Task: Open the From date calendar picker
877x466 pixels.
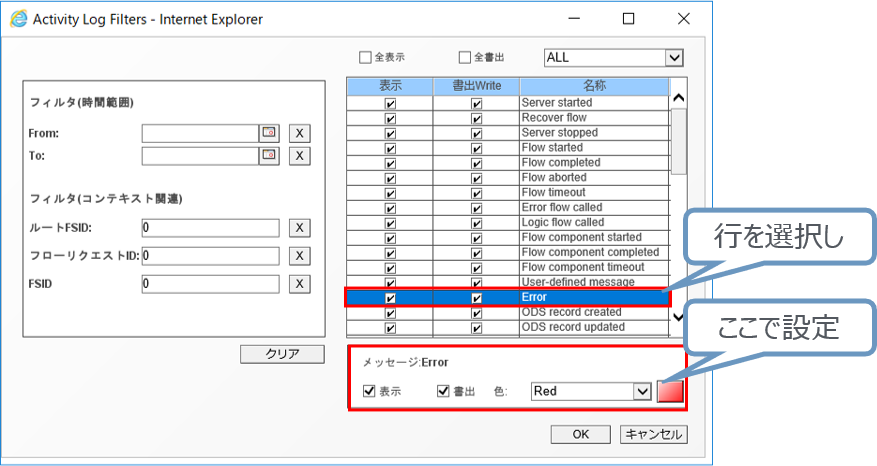Action: pyautogui.click(x=269, y=133)
